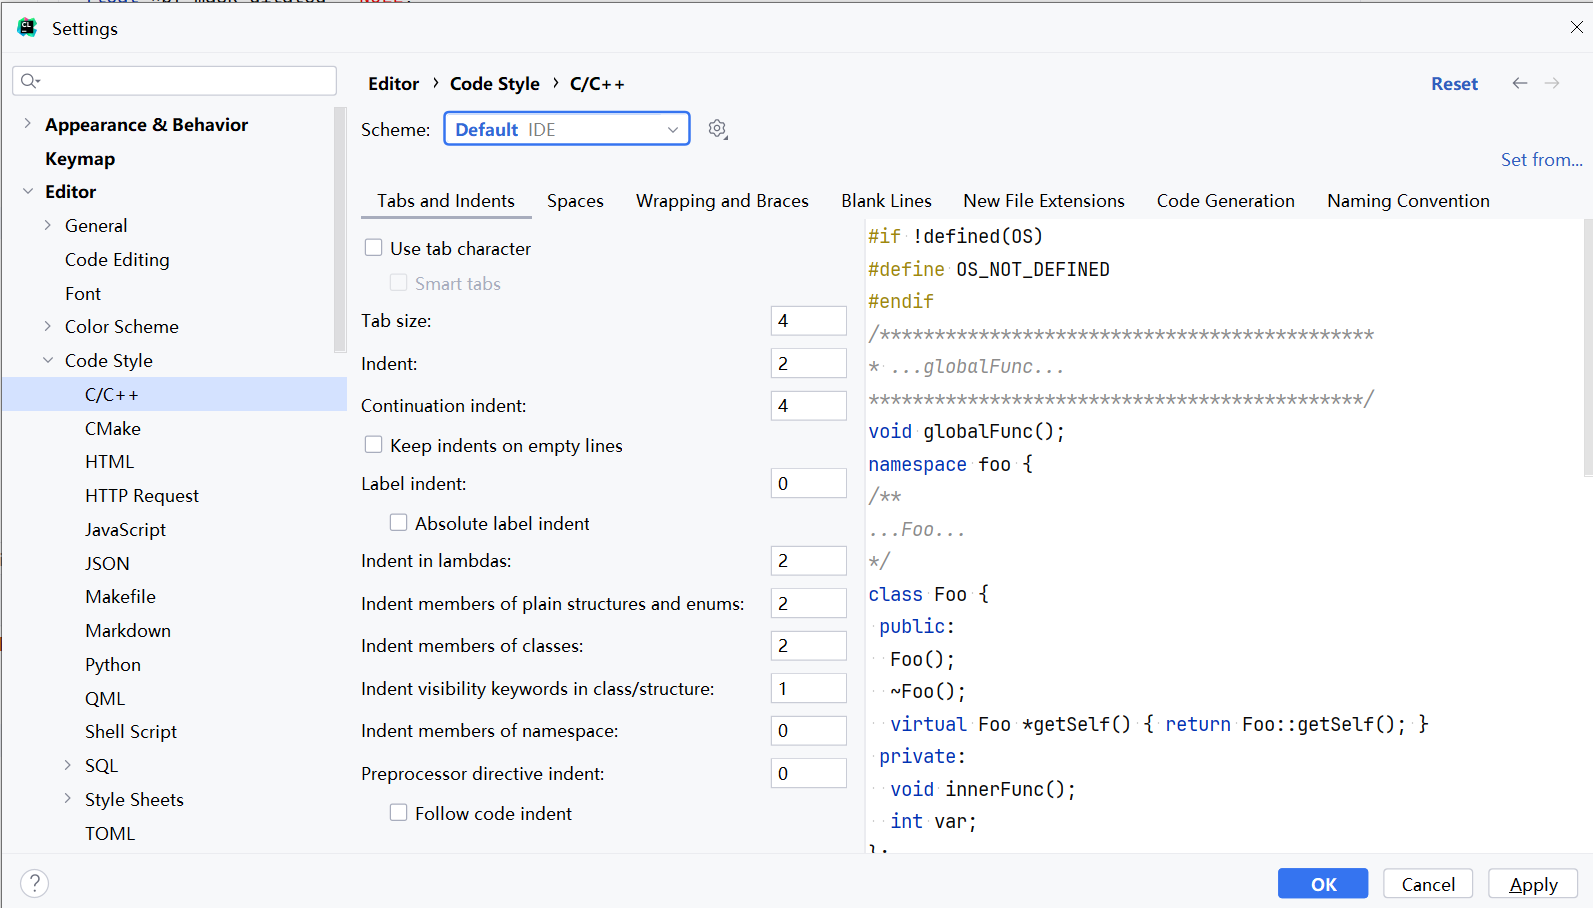Enable Follow code indent checkbox
This screenshot has width=1593, height=908.
click(x=399, y=812)
